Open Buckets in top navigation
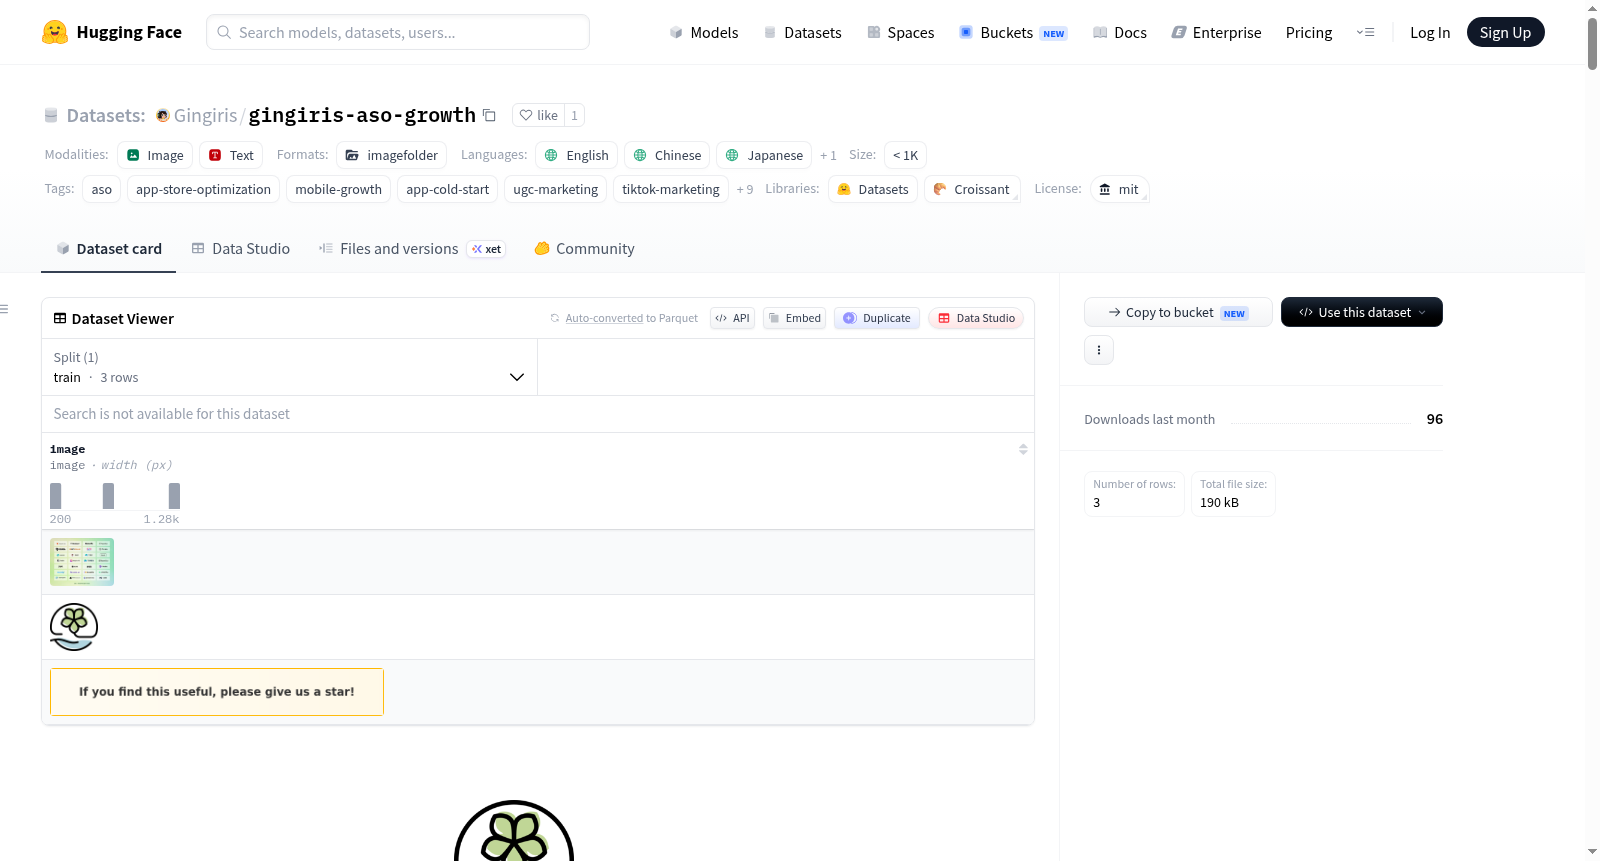This screenshot has width=1600, height=861. [x=1013, y=32]
